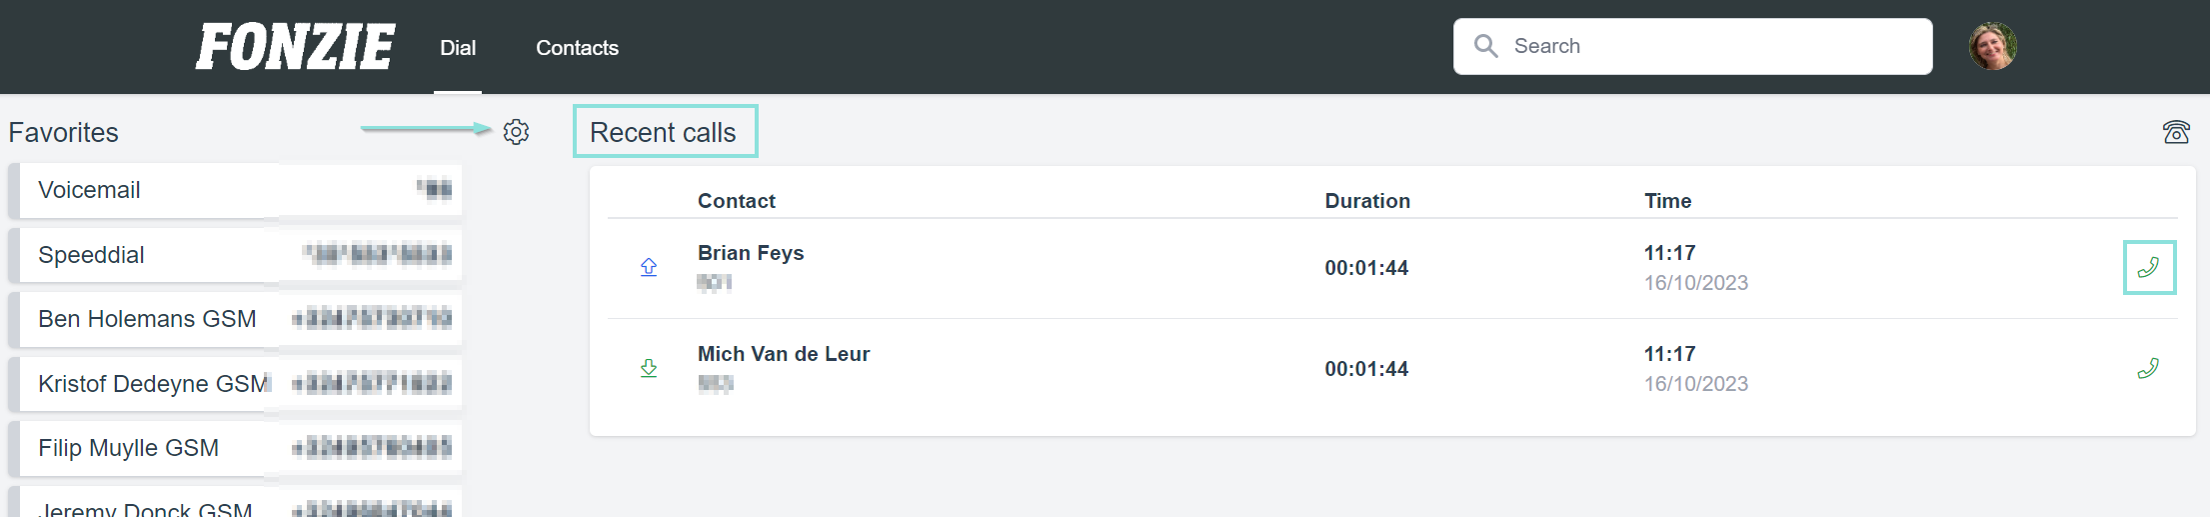This screenshot has width=2210, height=517.
Task: Click the desk phone icon
Action: point(2176,132)
